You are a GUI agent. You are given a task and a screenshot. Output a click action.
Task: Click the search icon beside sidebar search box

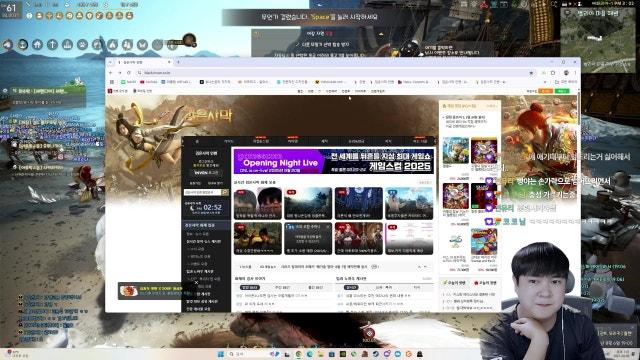coord(225,192)
